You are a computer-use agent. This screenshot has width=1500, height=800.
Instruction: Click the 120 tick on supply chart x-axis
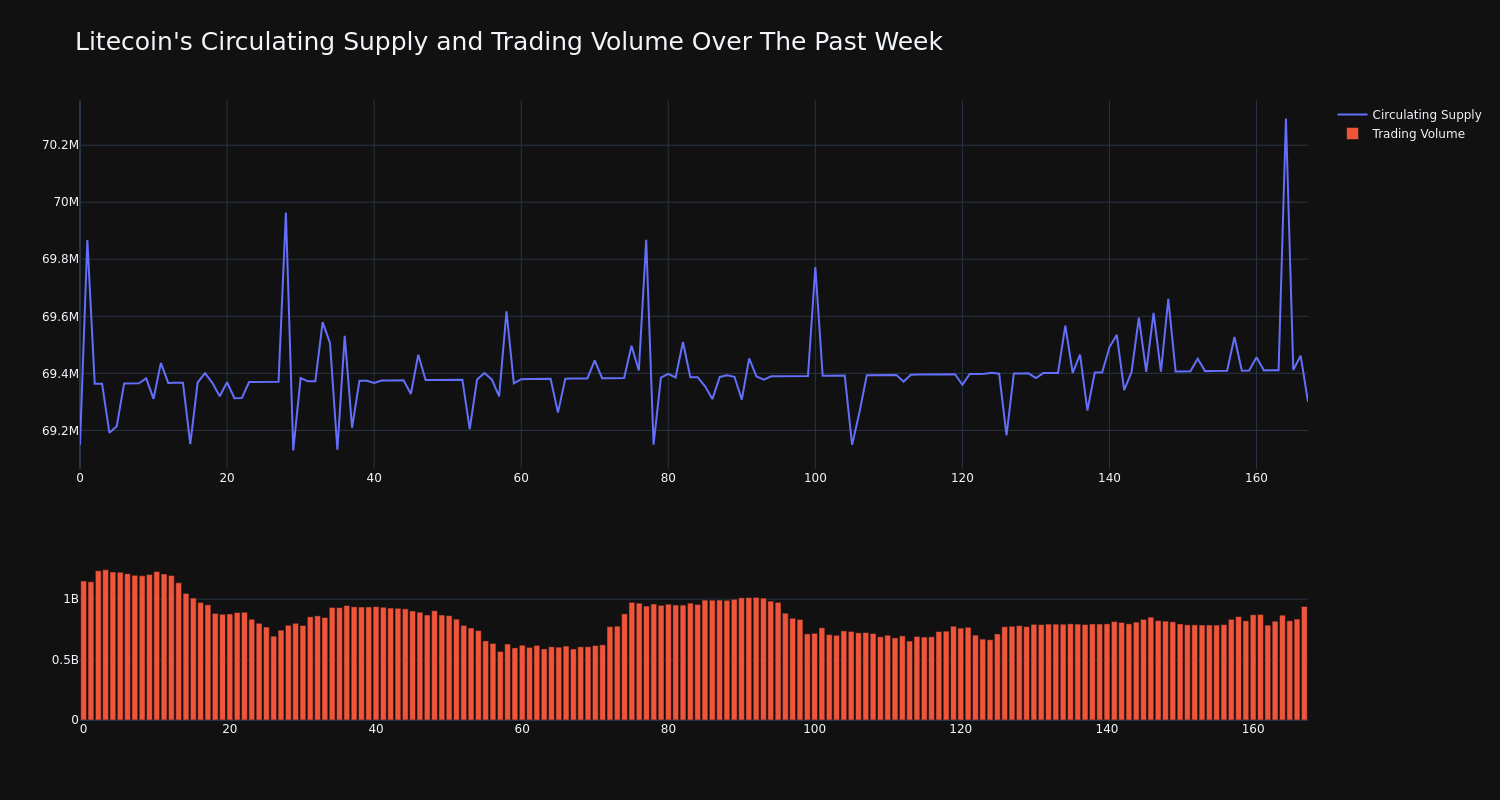point(962,478)
